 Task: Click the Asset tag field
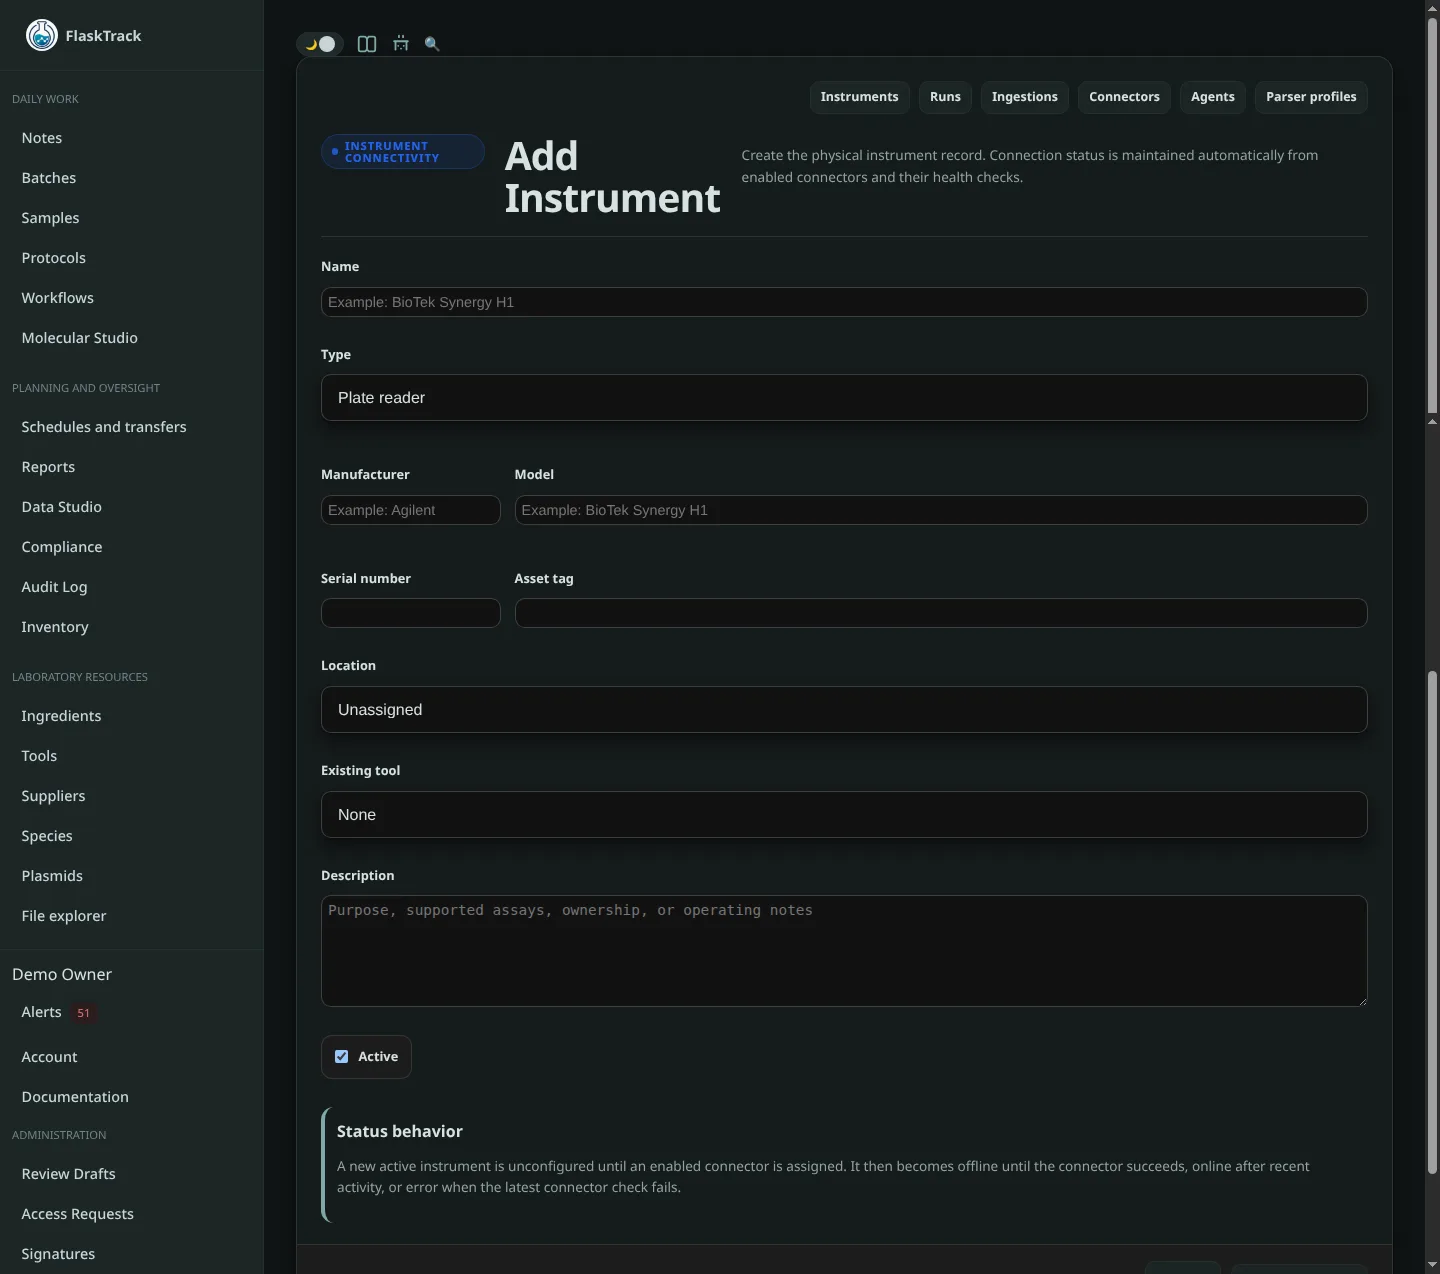click(x=941, y=613)
